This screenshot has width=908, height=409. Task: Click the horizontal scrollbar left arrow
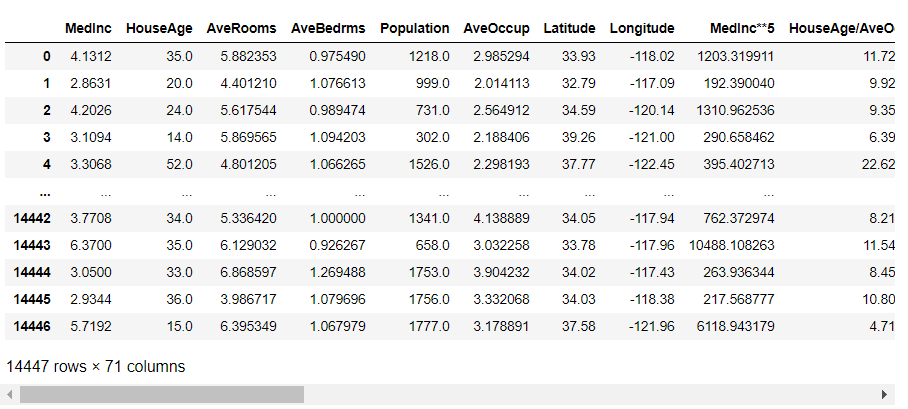[10, 395]
